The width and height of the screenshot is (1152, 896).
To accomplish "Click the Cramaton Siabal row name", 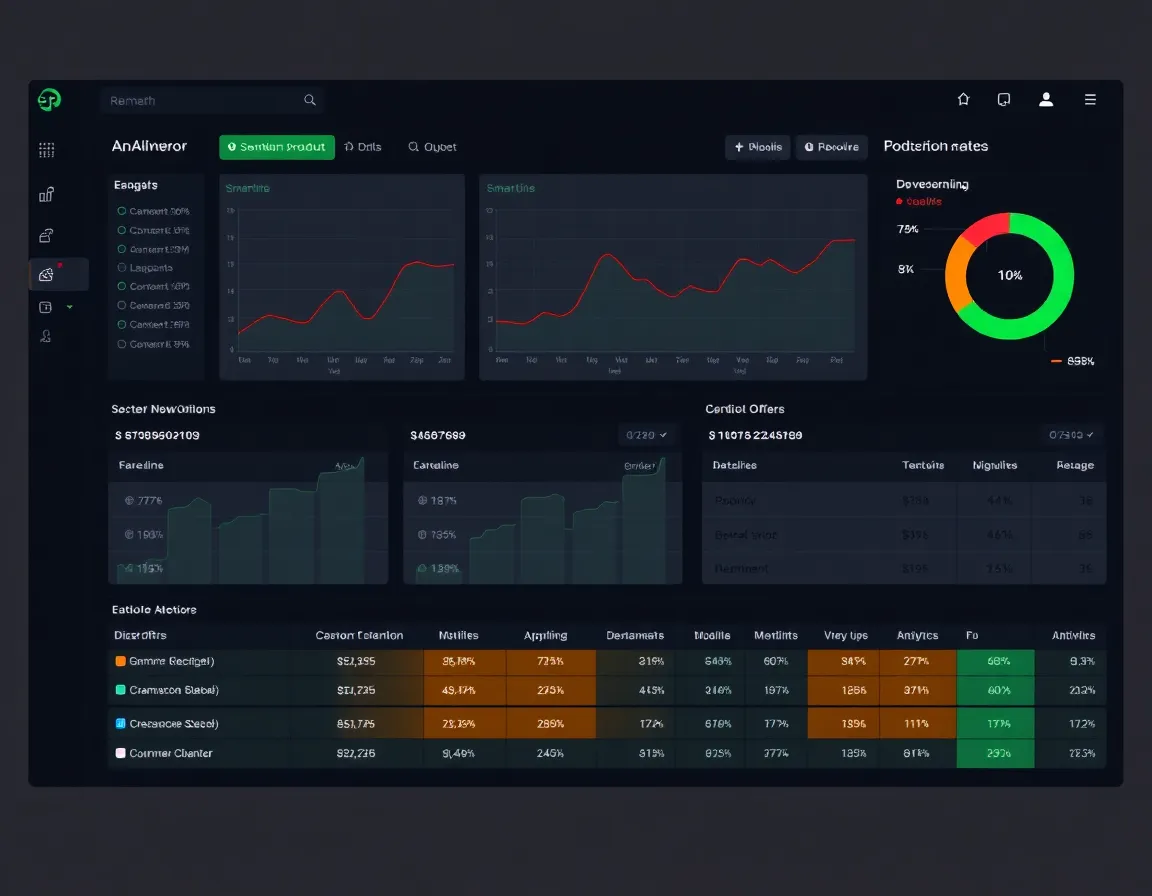I will [174, 690].
